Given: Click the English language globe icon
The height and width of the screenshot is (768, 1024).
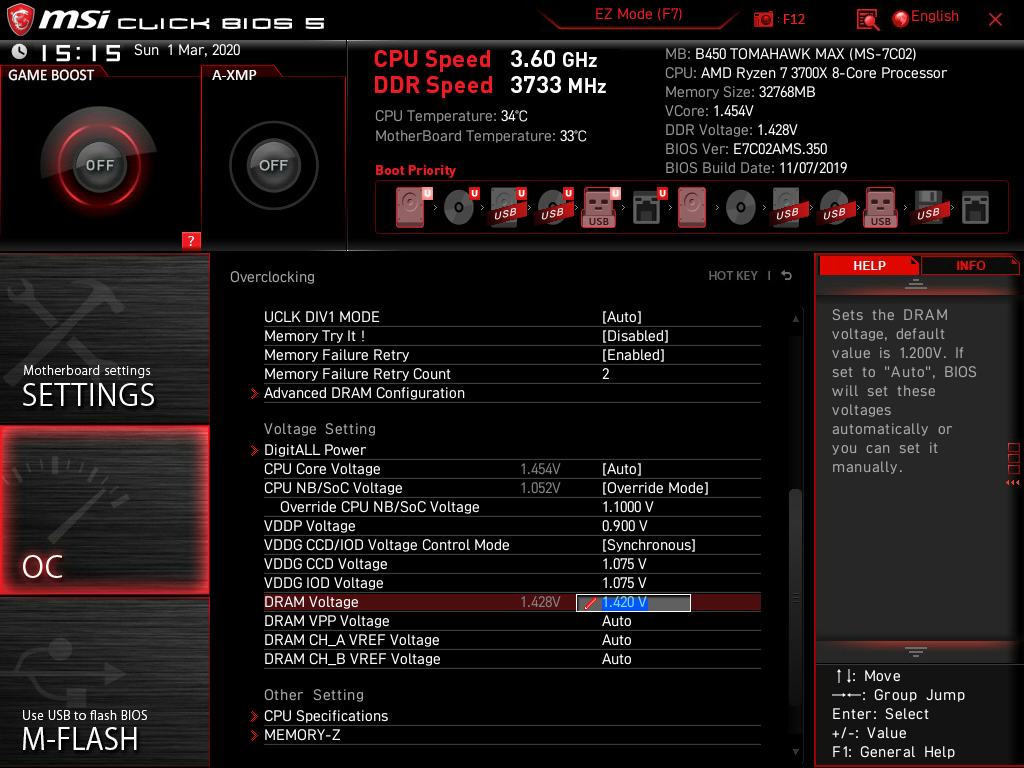Looking at the screenshot, I should (901, 19).
